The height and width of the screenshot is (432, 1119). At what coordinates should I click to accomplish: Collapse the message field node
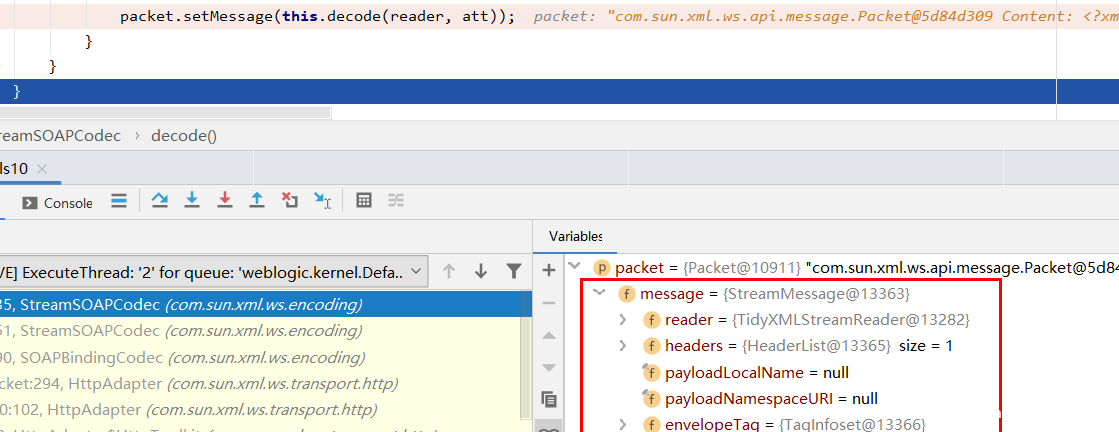pyautogui.click(x=599, y=293)
